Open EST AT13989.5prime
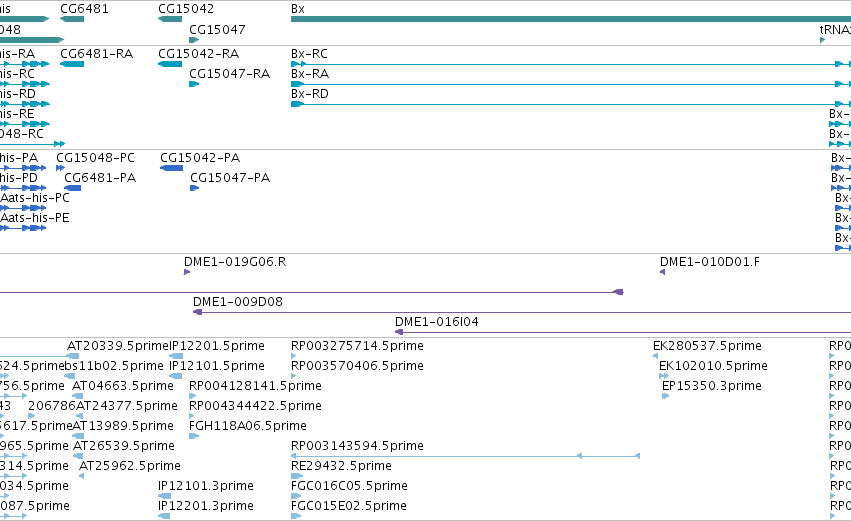This screenshot has height=521, width=851. [x=123, y=426]
